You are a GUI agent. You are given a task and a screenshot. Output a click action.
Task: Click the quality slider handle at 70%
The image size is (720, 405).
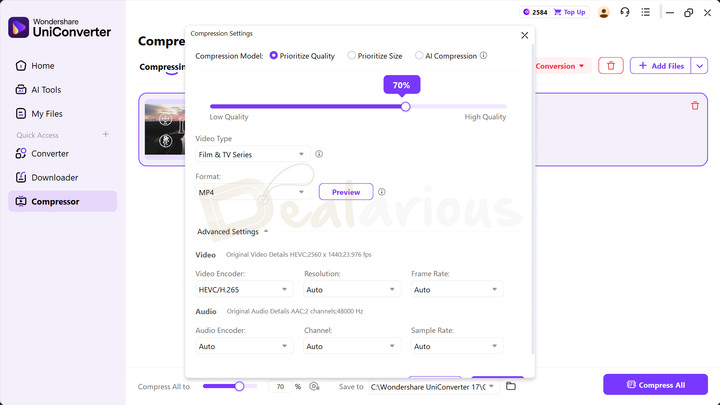coord(405,107)
